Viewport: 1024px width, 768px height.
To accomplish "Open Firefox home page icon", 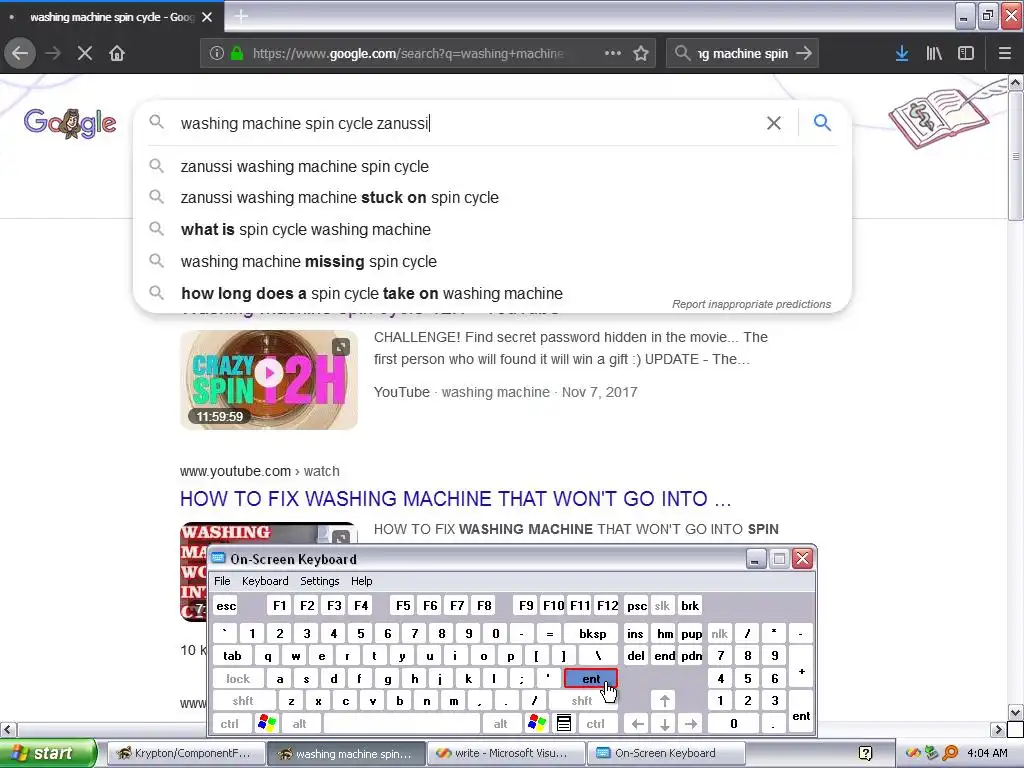I will (117, 53).
